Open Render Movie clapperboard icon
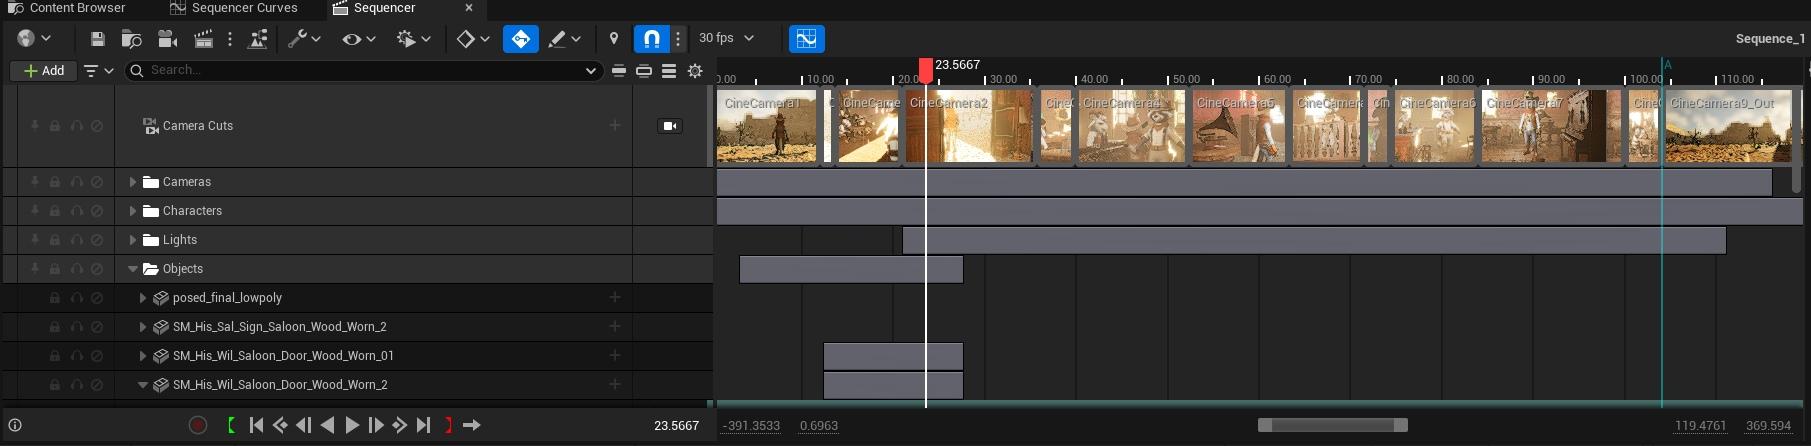This screenshot has width=1811, height=446. (203, 39)
